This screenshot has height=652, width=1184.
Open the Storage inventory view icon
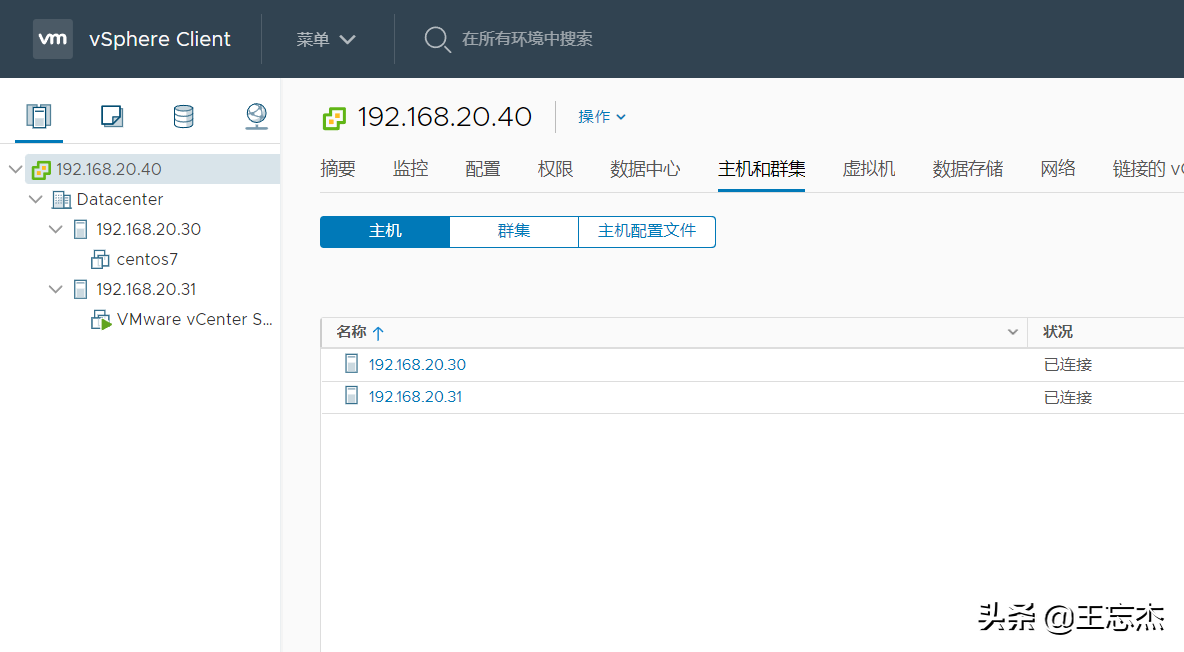click(x=183, y=116)
